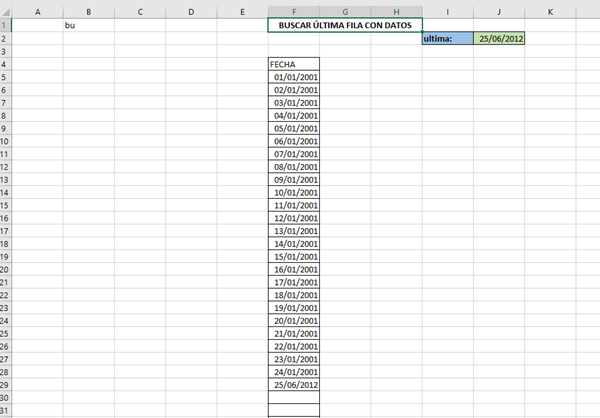Select entire column F via its header

click(x=294, y=12)
